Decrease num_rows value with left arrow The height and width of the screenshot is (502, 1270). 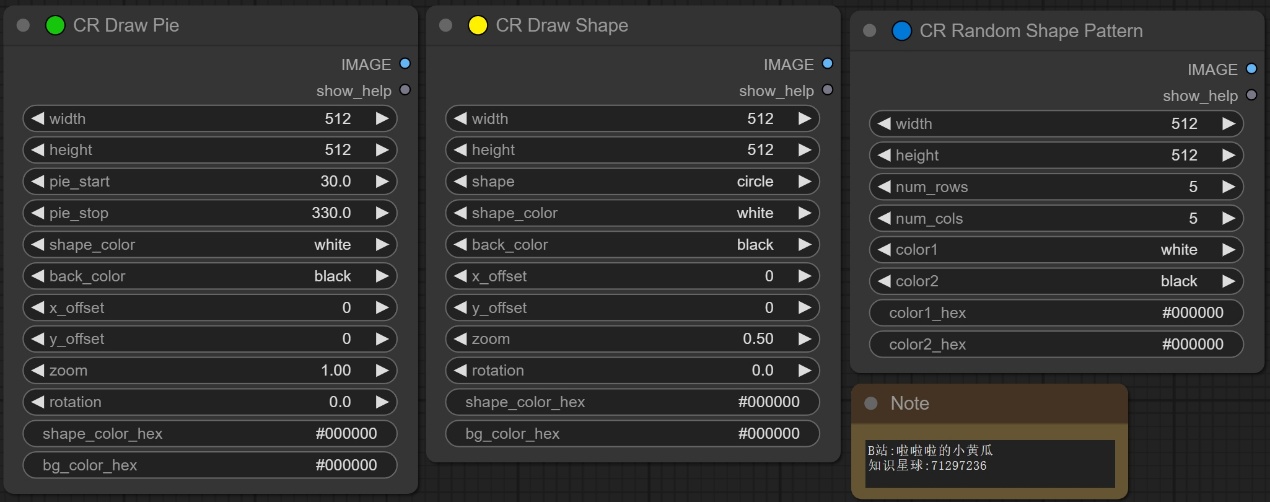[883, 187]
